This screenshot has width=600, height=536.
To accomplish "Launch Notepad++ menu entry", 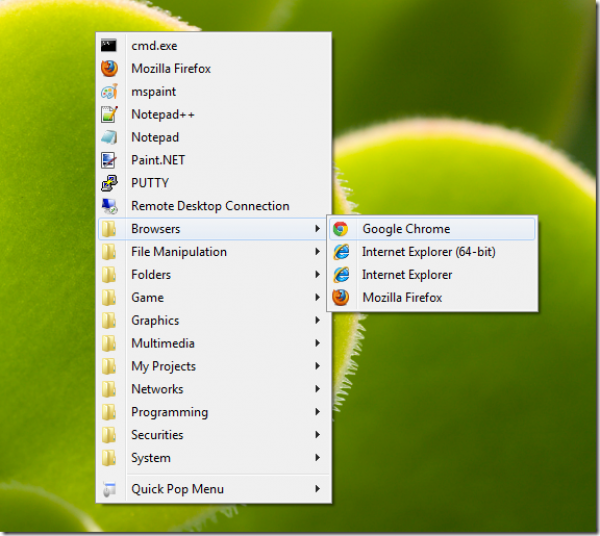I will pos(163,115).
